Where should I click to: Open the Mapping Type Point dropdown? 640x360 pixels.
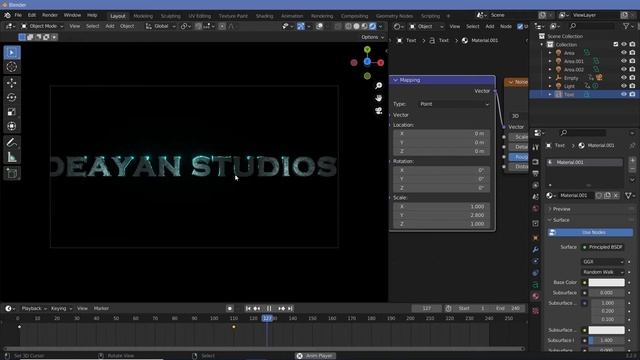coord(454,104)
